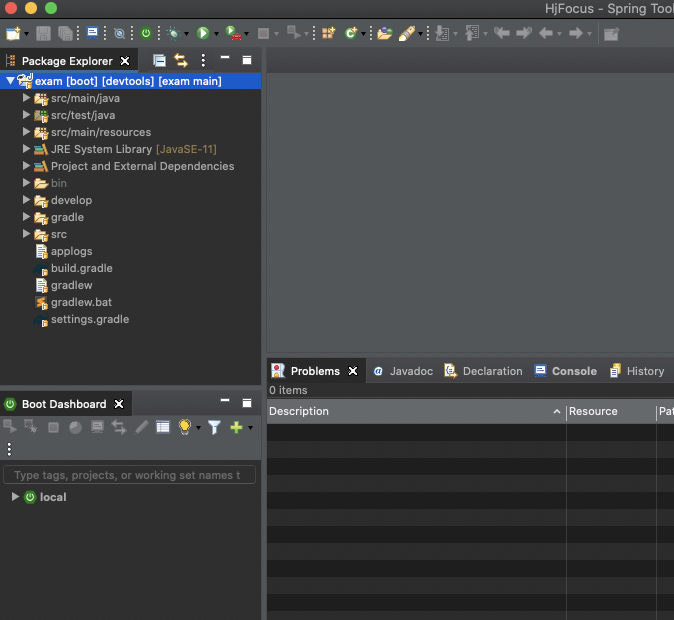Minimize the Package Explorer panel
This screenshot has height=620, width=674.
point(225,57)
